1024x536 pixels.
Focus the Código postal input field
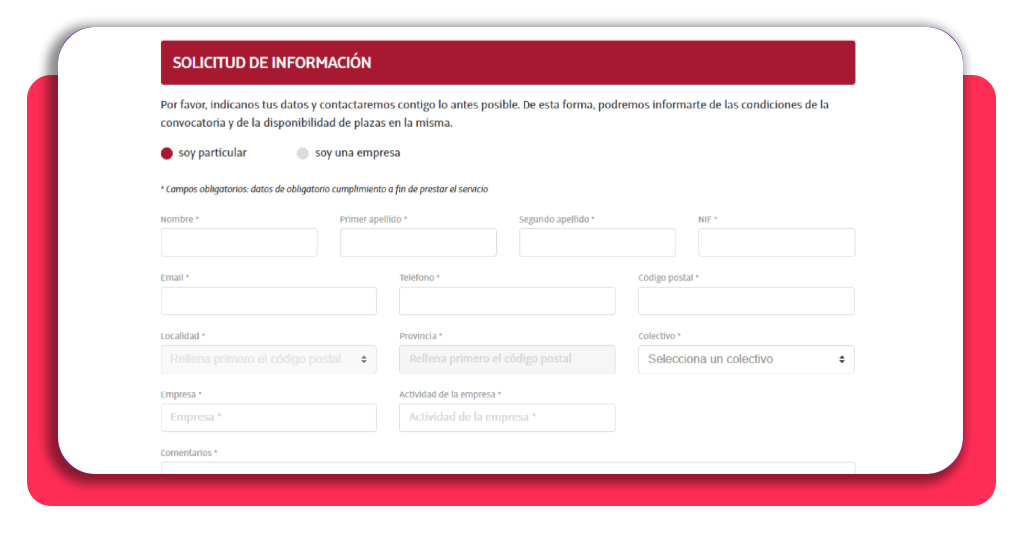(746, 301)
